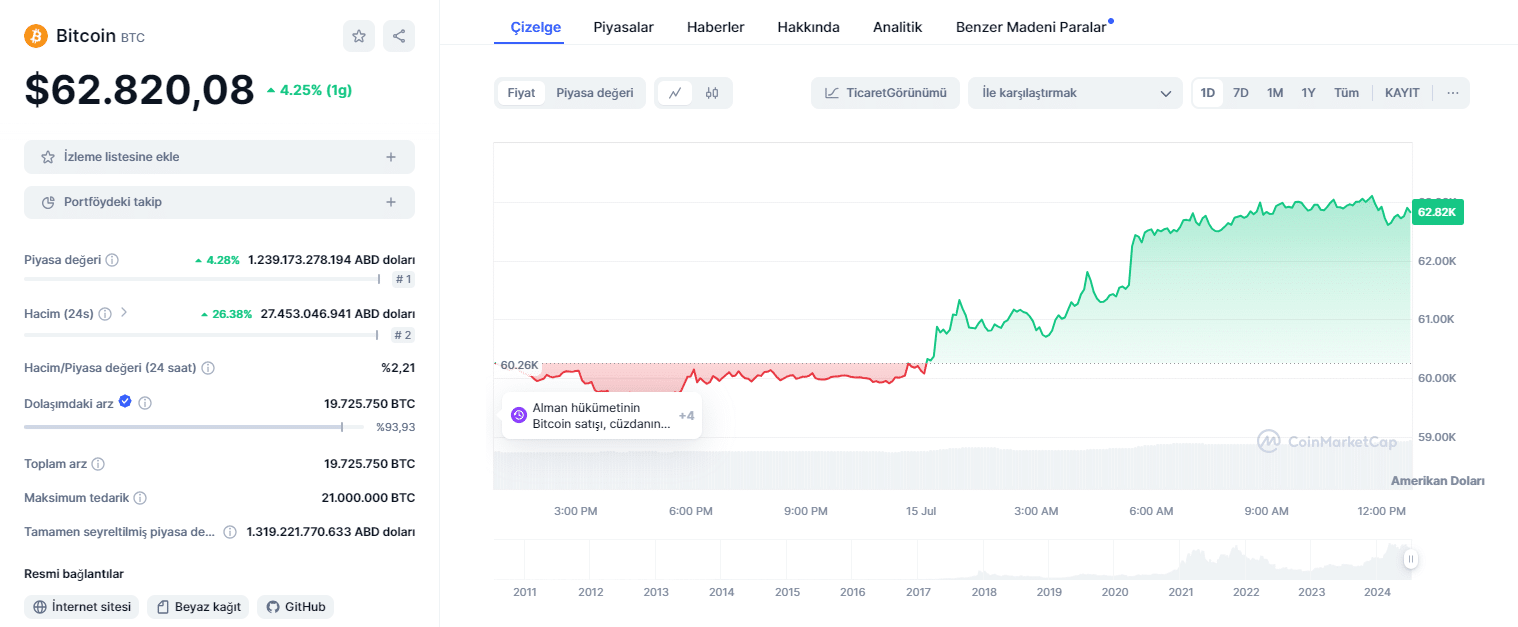Open the Çizelge tab
Viewport: 1518px width, 627px height.
pyautogui.click(x=536, y=27)
